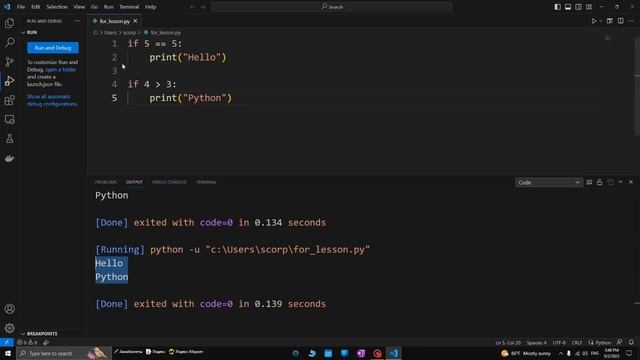Go back with the title bar left arrow

pos(192,7)
